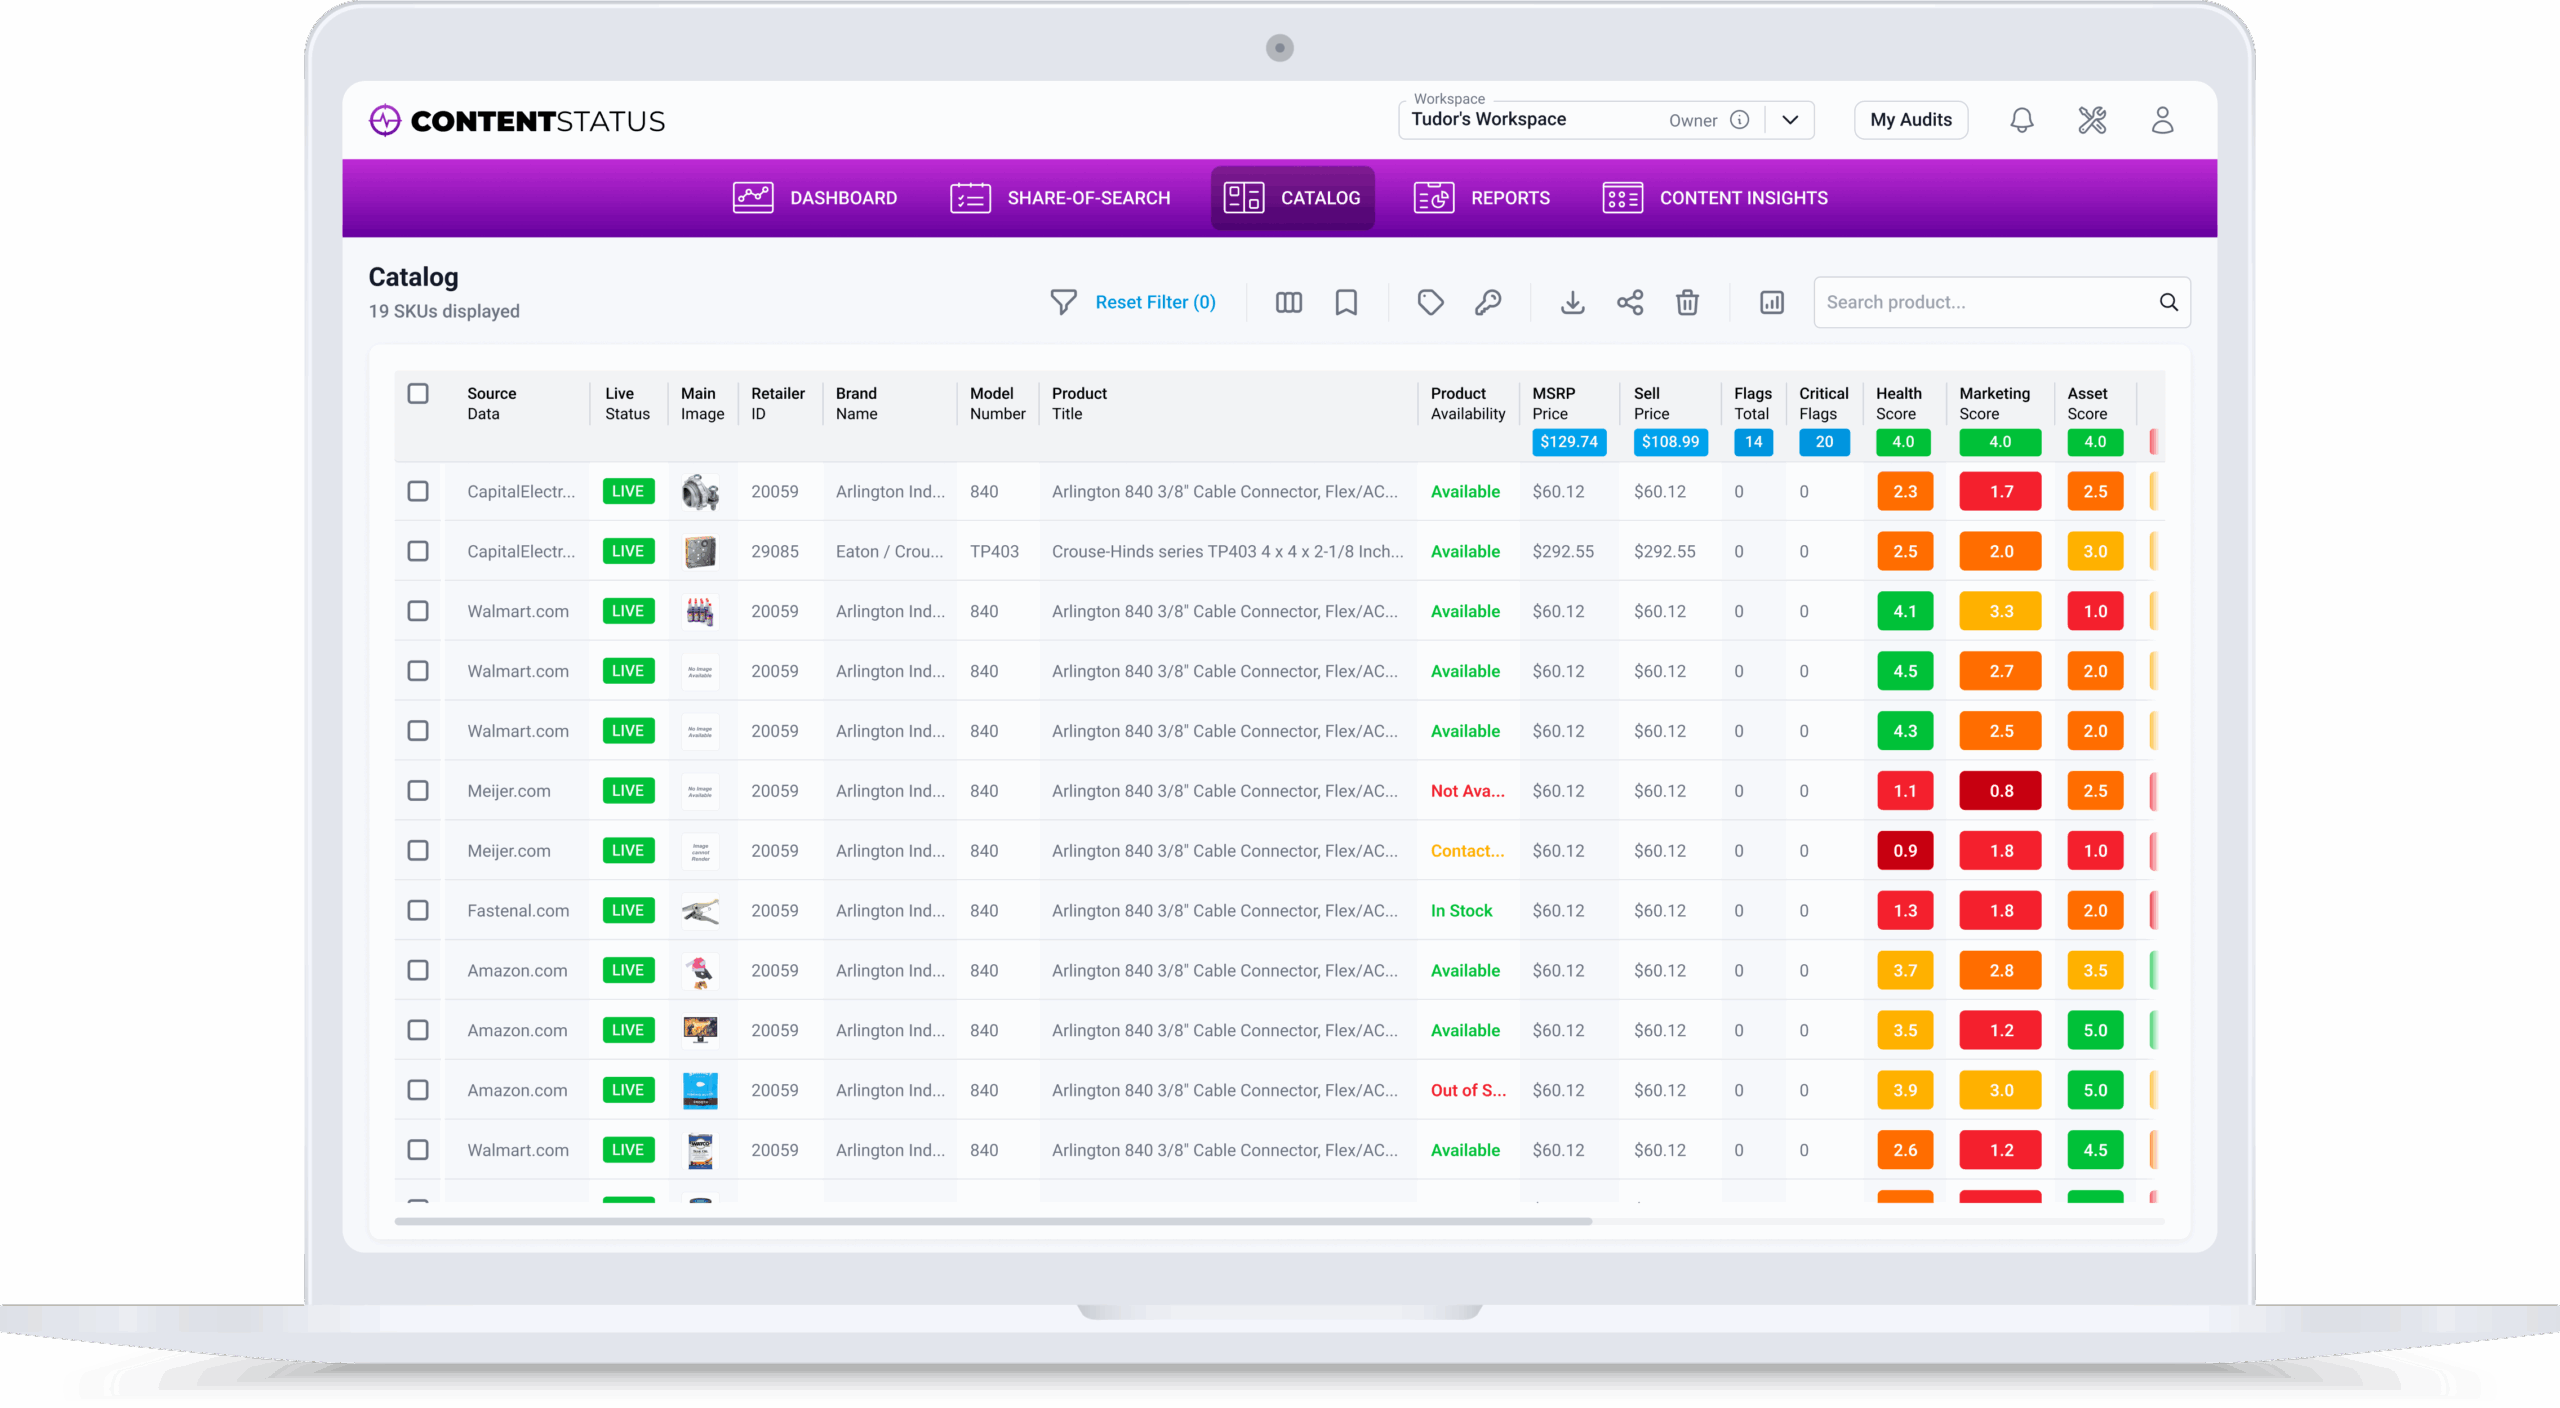2560x1408 pixels.
Task: Open the notifications bell
Action: click(x=2021, y=120)
